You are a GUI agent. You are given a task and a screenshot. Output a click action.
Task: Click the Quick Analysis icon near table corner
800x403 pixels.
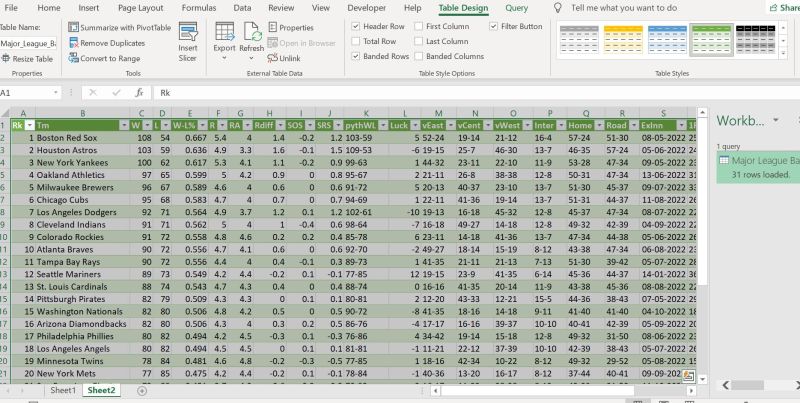(688, 376)
